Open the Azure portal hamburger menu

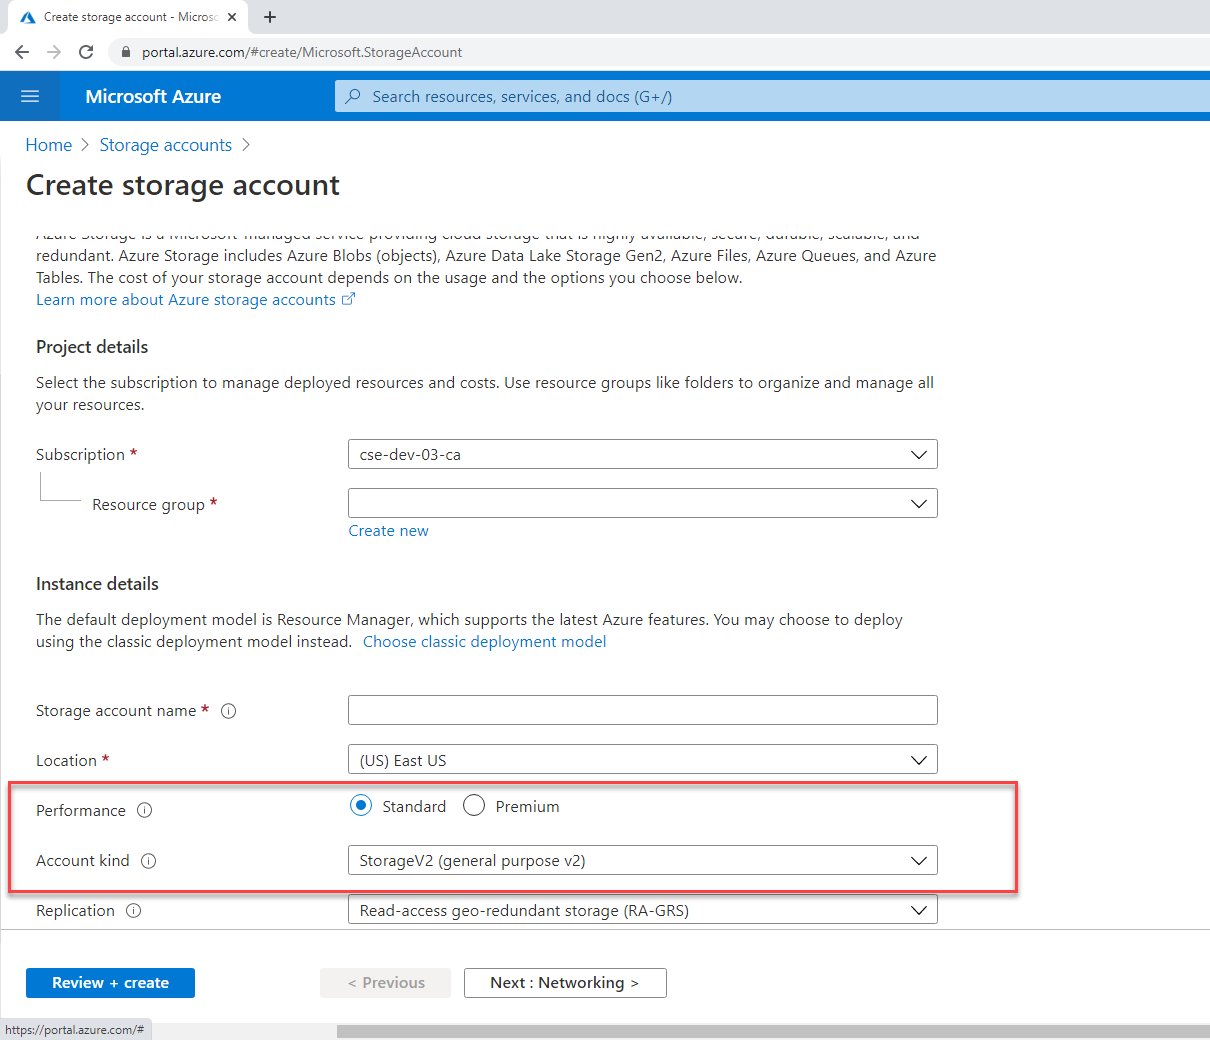pyautogui.click(x=29, y=96)
